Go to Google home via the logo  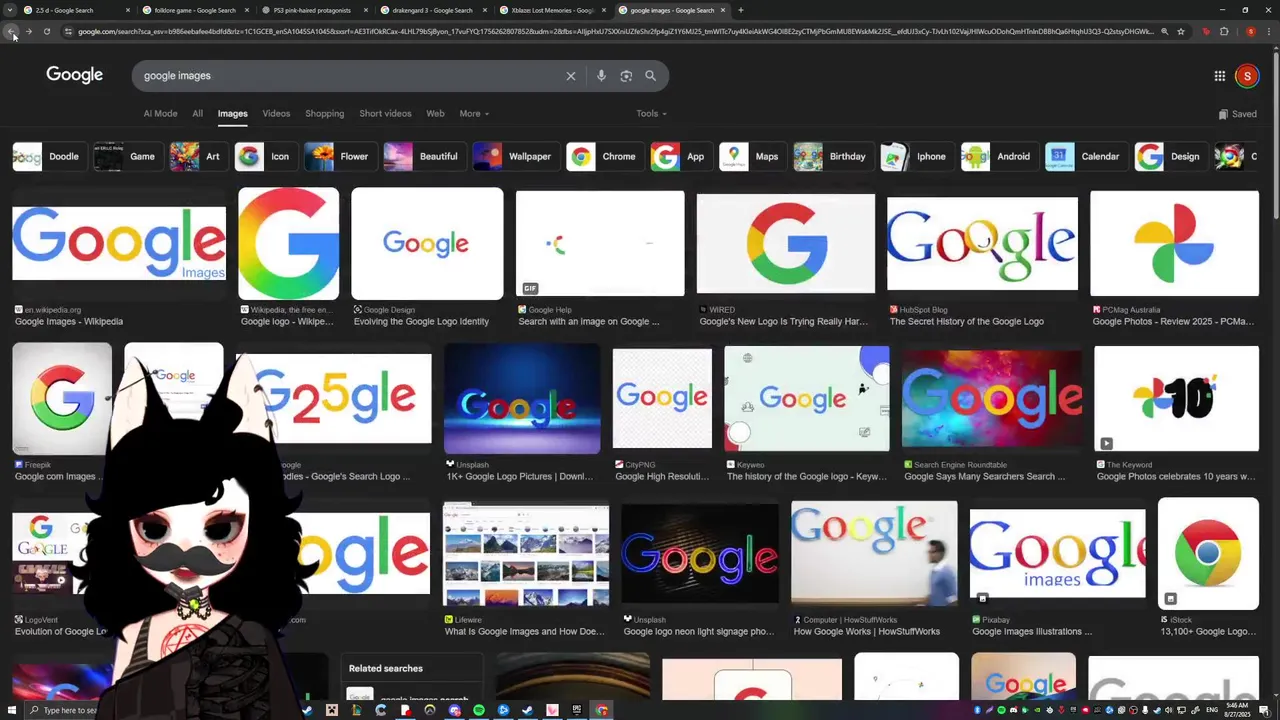coord(74,75)
